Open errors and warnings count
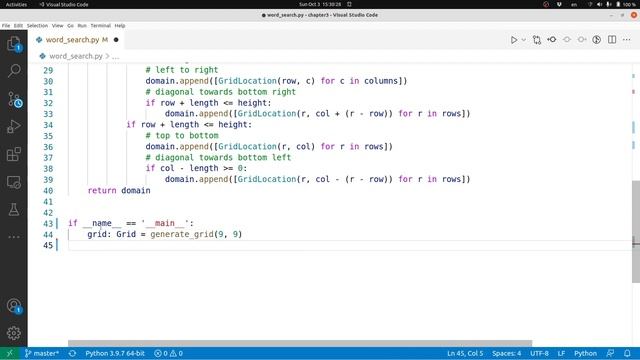The image size is (640, 360). click(168, 353)
